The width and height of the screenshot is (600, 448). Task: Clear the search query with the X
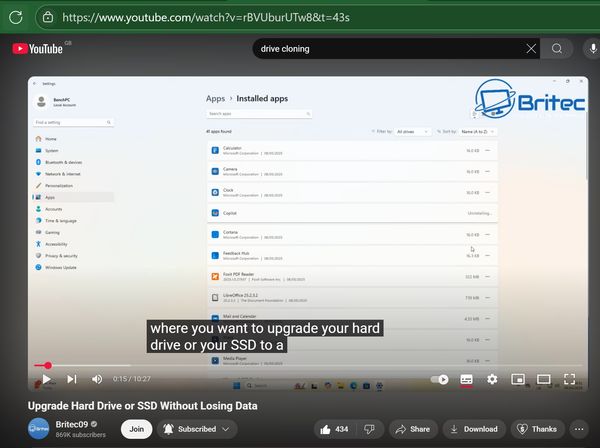(531, 49)
